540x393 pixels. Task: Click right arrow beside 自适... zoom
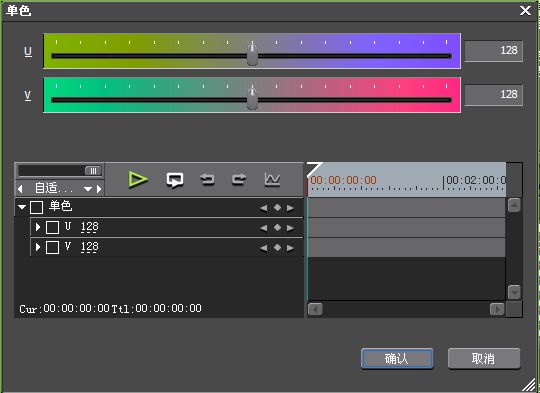pyautogui.click(x=99, y=188)
